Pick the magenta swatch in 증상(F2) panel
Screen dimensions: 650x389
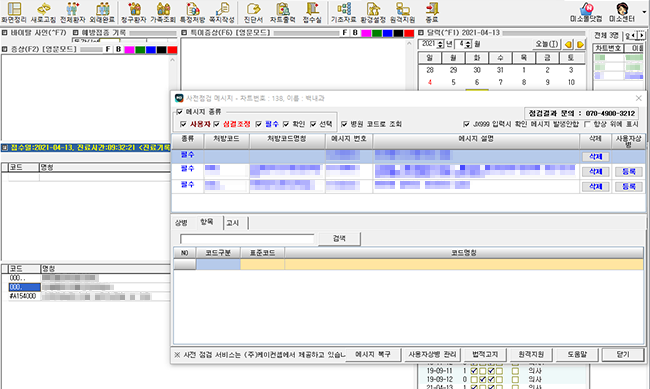[x=129, y=50]
